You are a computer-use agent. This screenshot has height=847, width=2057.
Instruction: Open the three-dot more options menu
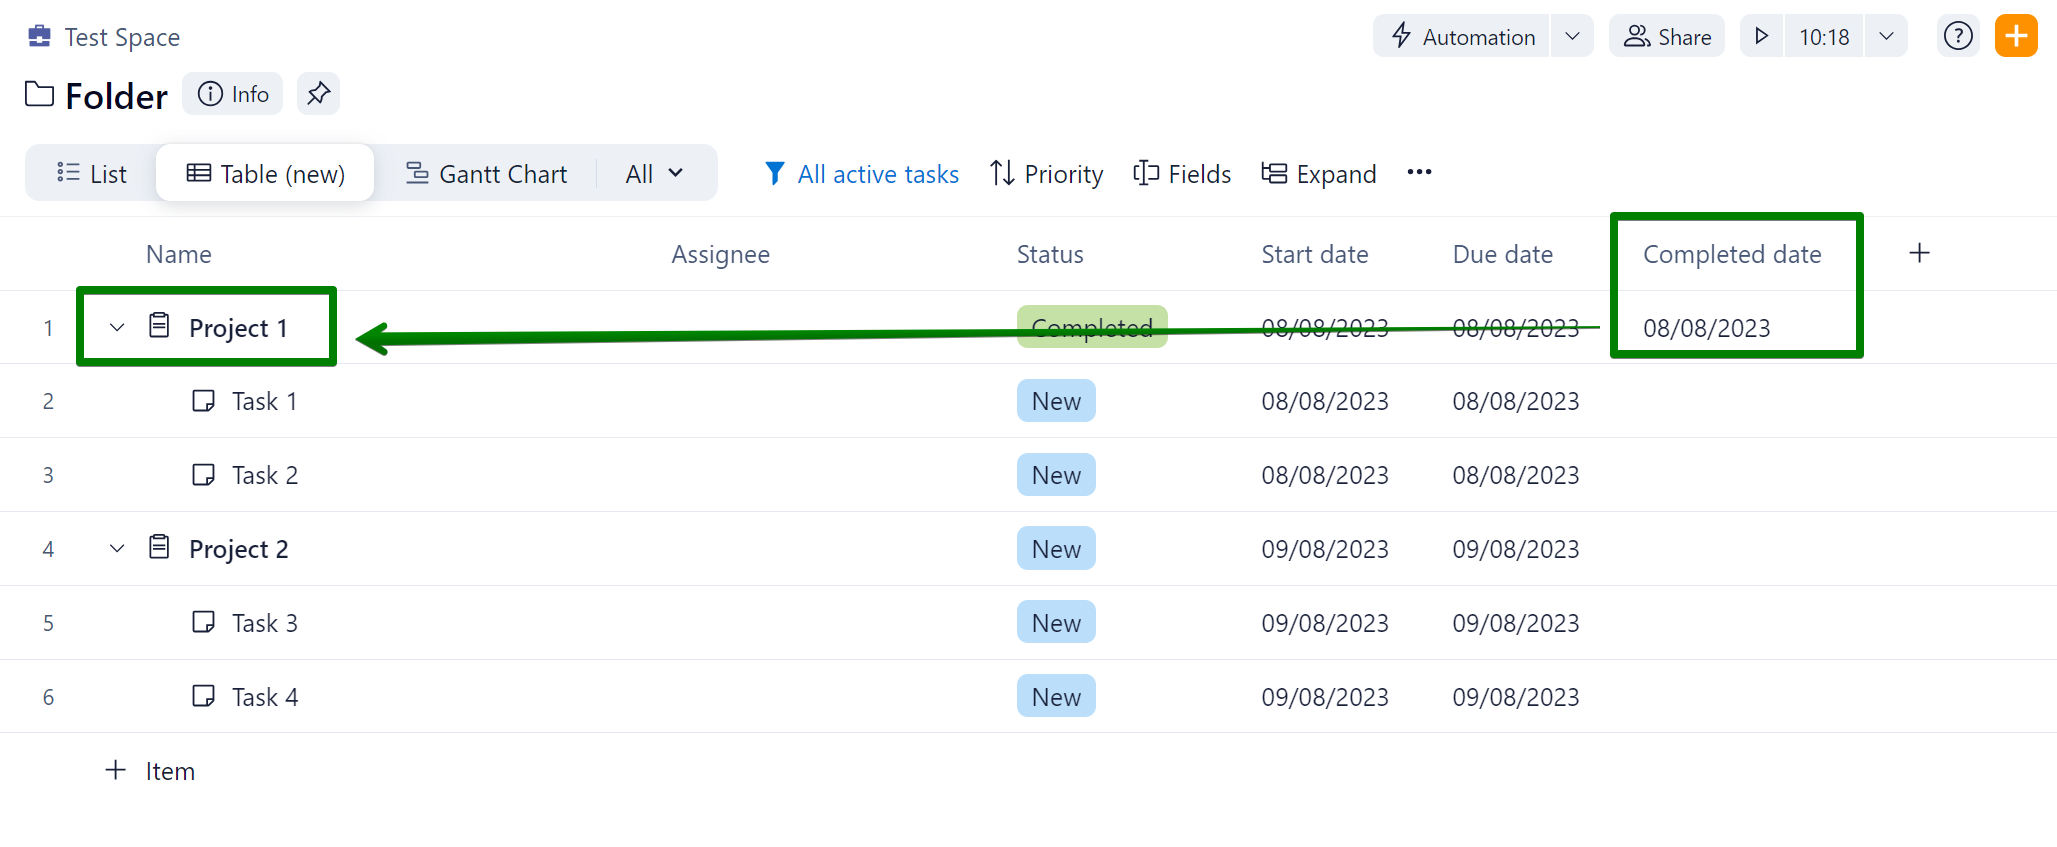point(1418,173)
